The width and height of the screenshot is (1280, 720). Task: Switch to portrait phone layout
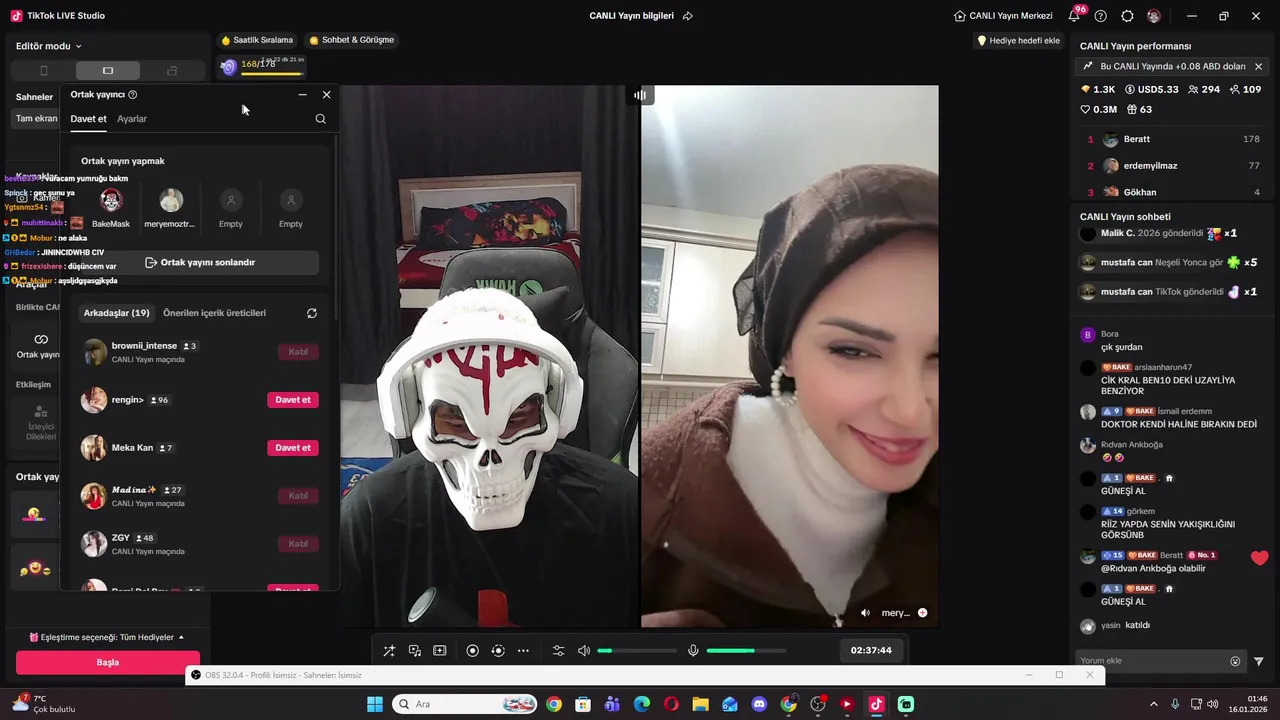[x=43, y=71]
